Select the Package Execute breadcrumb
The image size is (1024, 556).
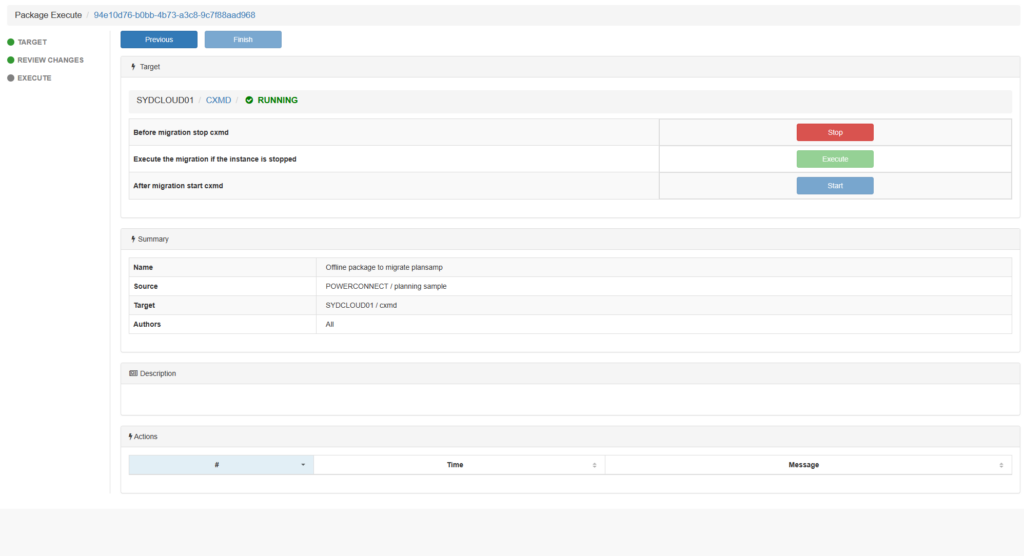[x=48, y=15]
